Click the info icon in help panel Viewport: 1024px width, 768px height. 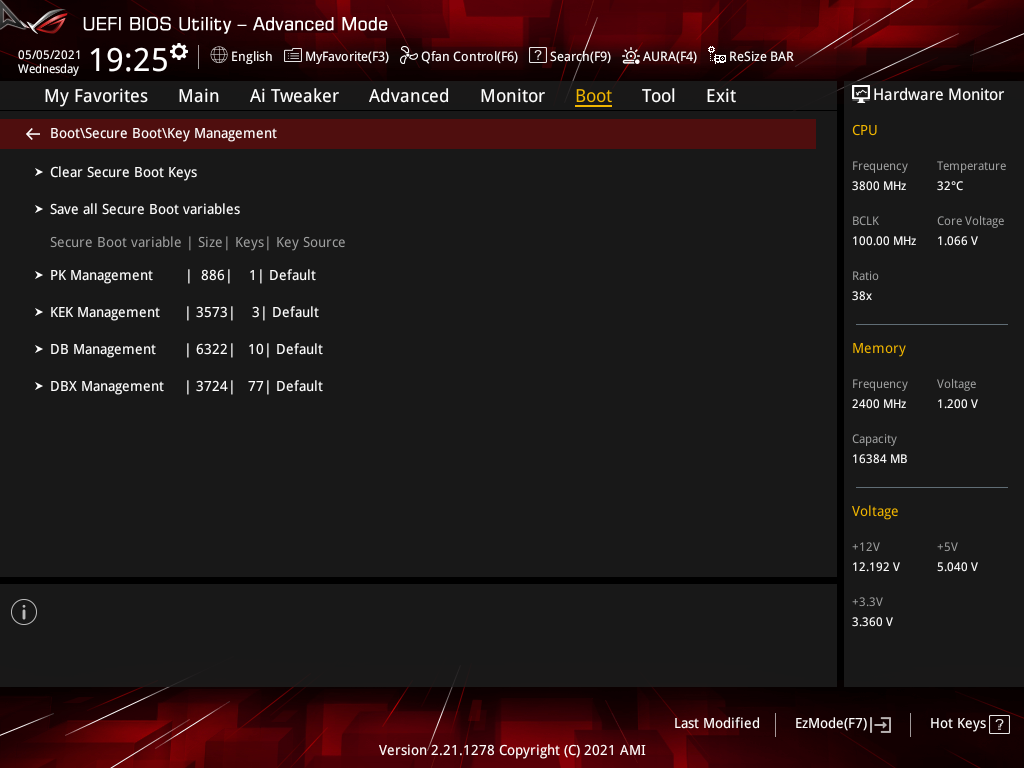pos(24,612)
